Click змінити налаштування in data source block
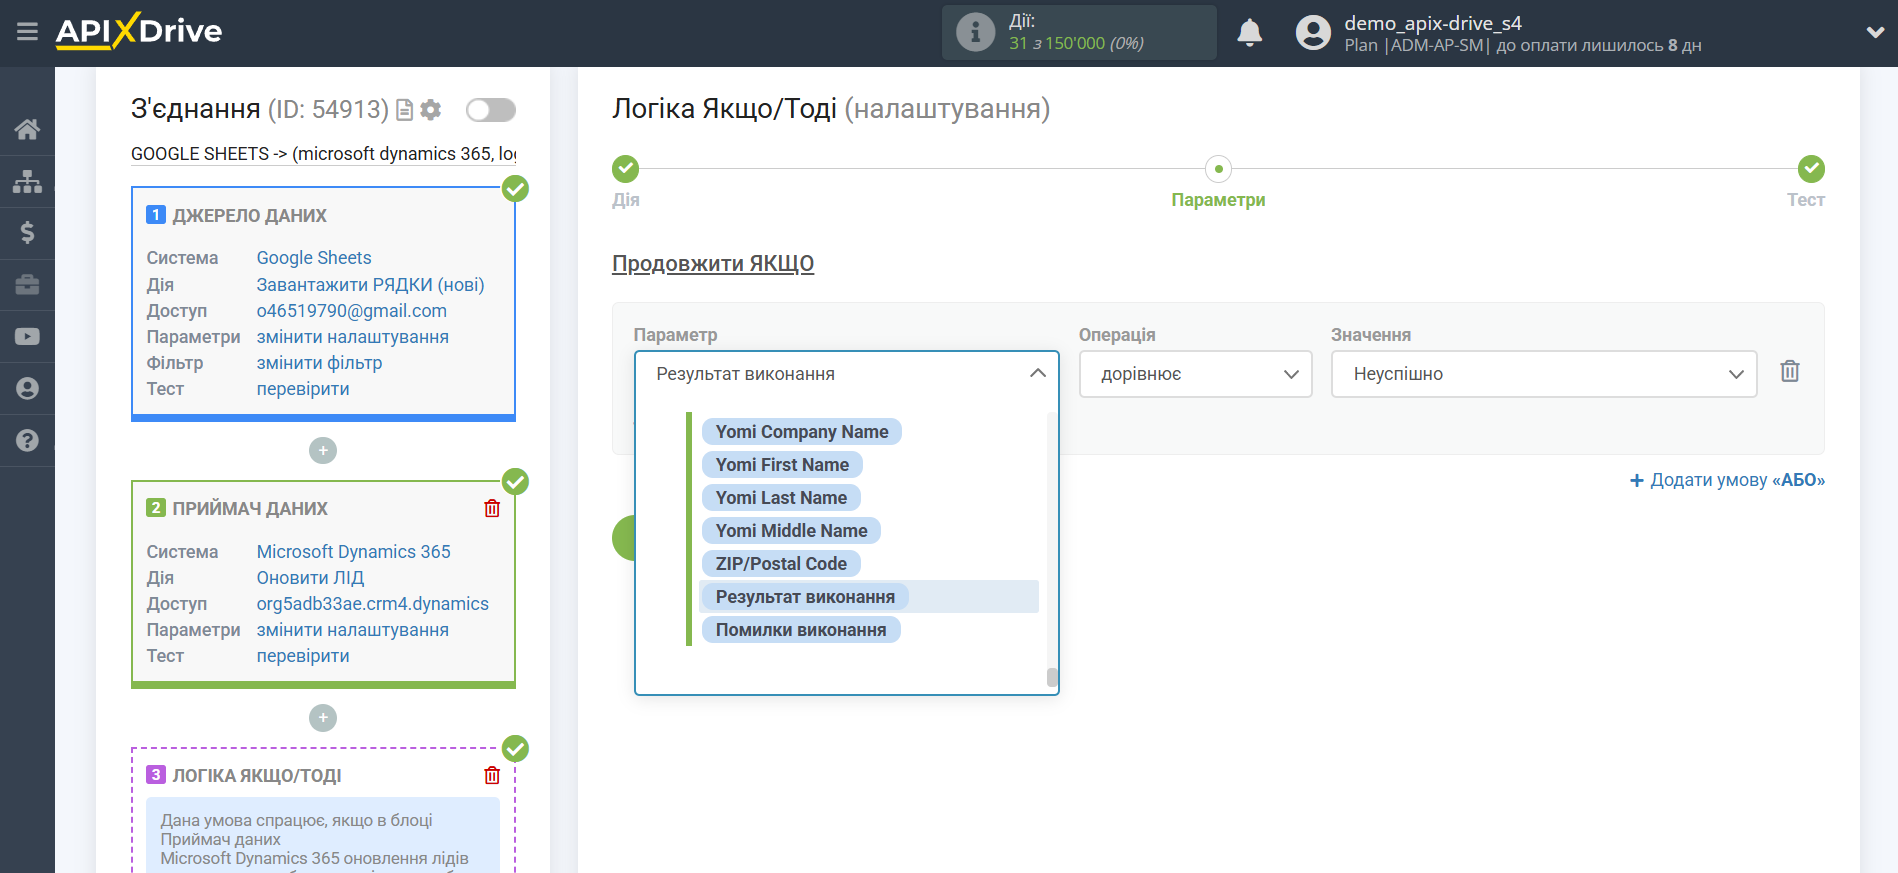Screen dimensions: 1898x873 click(x=352, y=337)
